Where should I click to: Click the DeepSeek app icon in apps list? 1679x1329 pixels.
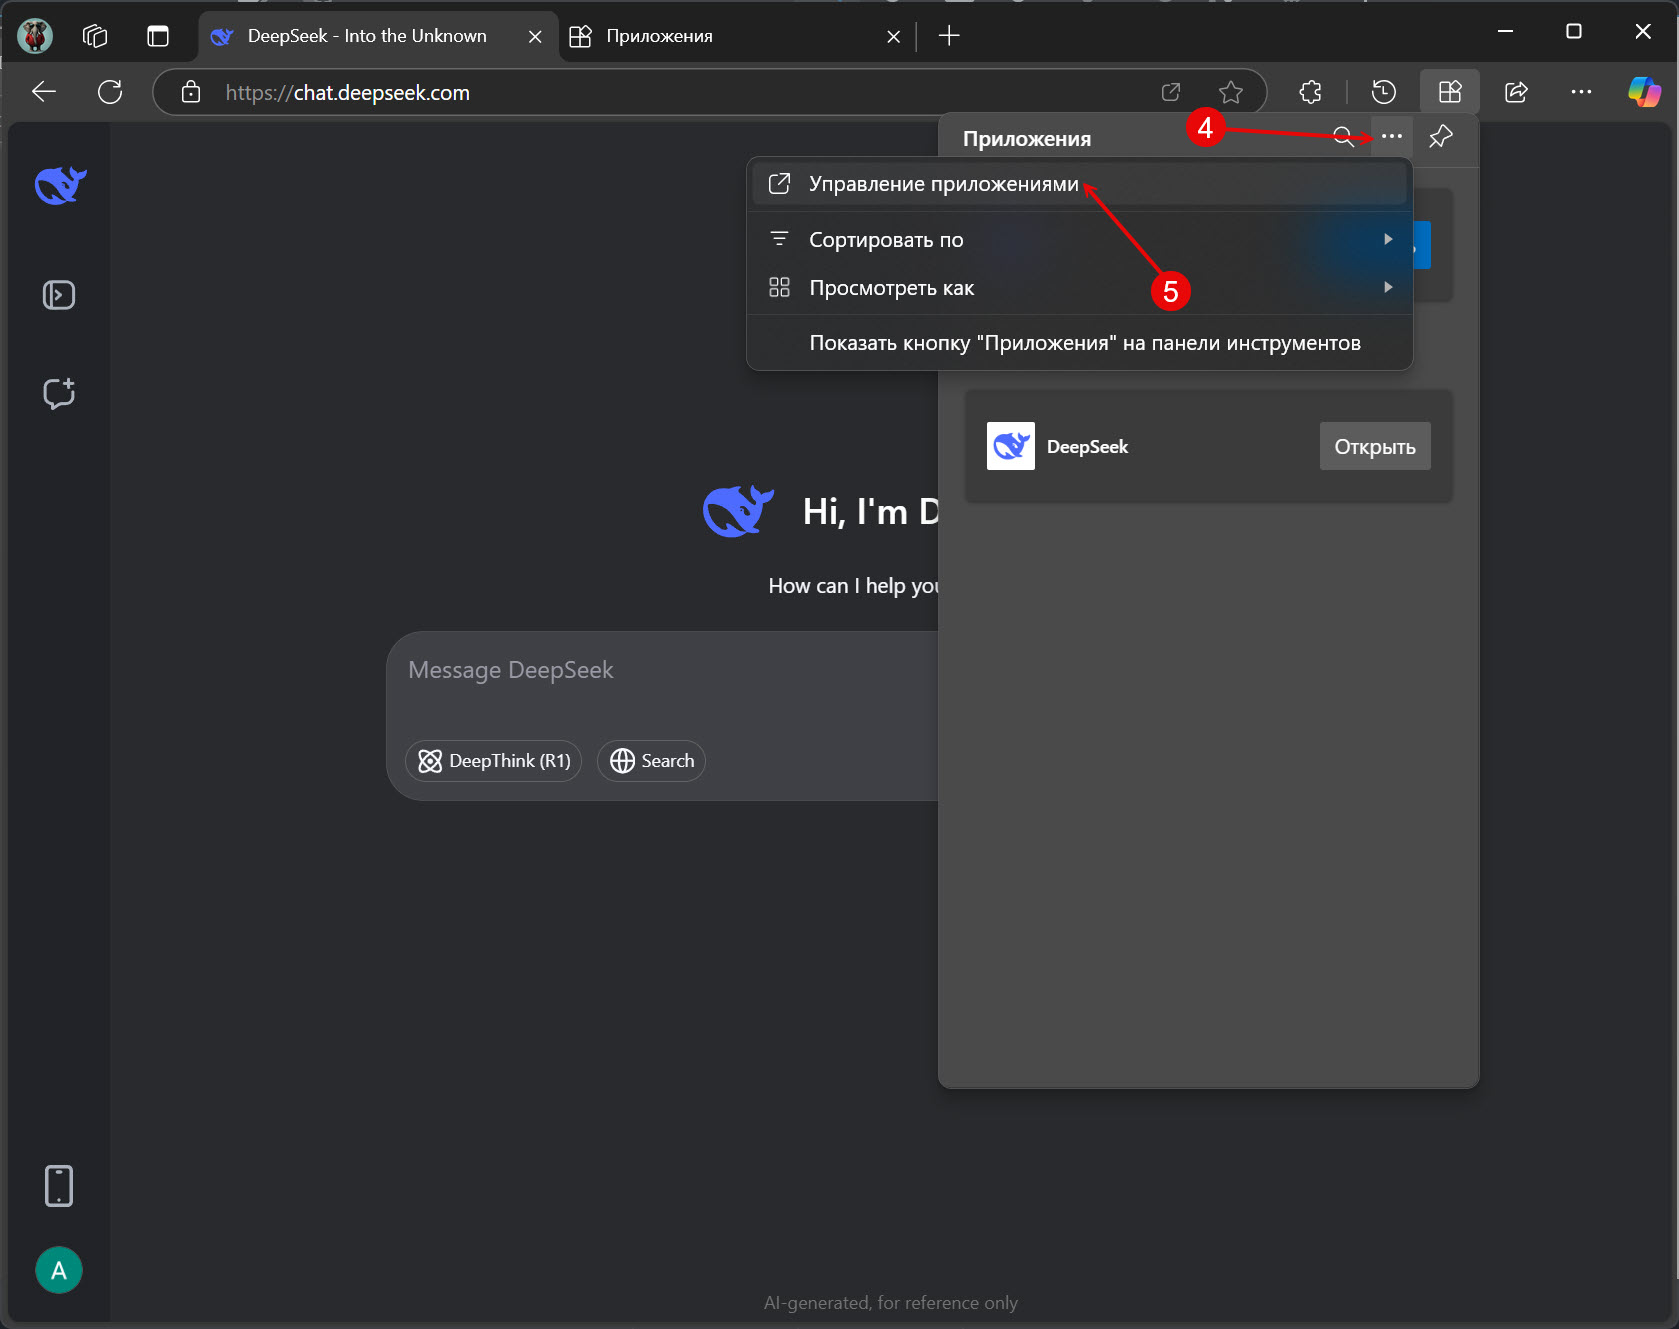pyautogui.click(x=1011, y=446)
